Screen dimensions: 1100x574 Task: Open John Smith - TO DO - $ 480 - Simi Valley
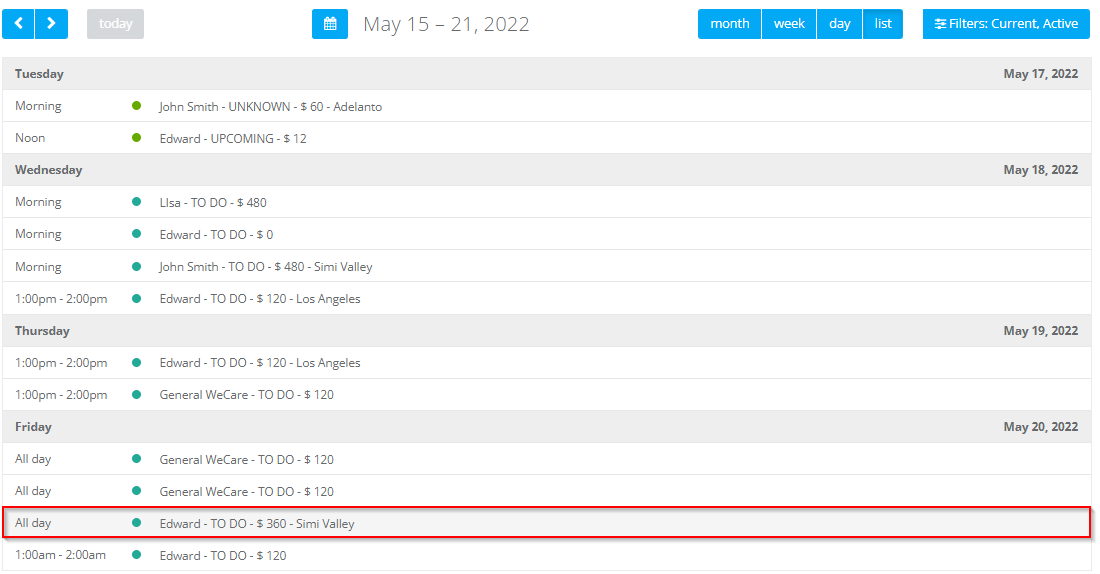(x=546, y=267)
